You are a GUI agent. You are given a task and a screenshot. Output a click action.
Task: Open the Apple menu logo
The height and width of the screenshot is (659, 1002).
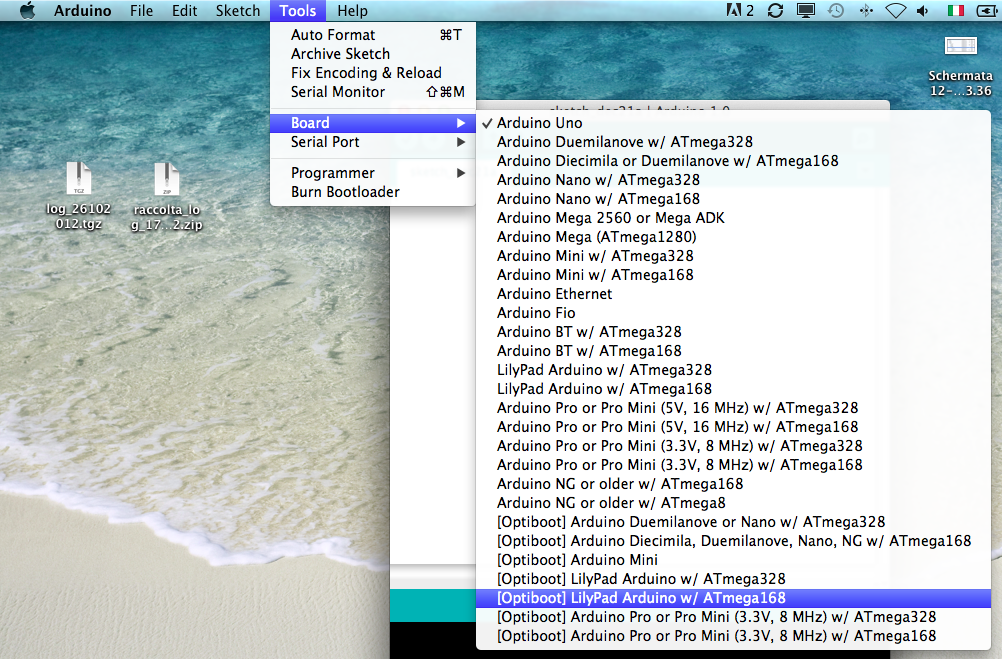[x=27, y=11]
